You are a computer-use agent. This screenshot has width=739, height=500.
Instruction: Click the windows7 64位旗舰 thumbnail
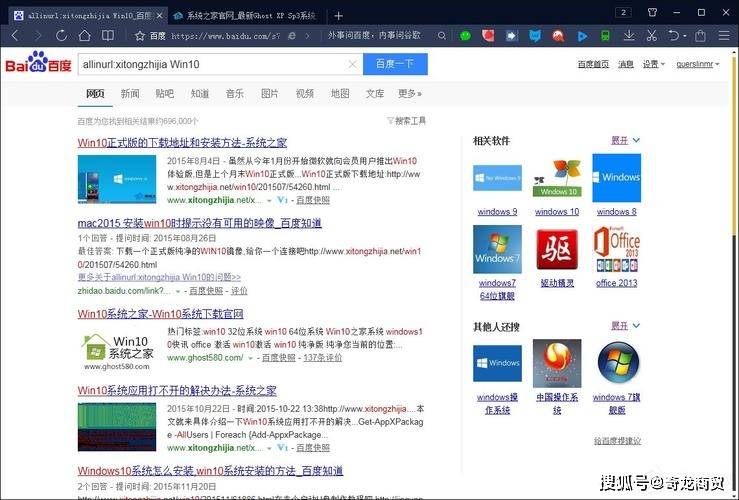click(497, 249)
